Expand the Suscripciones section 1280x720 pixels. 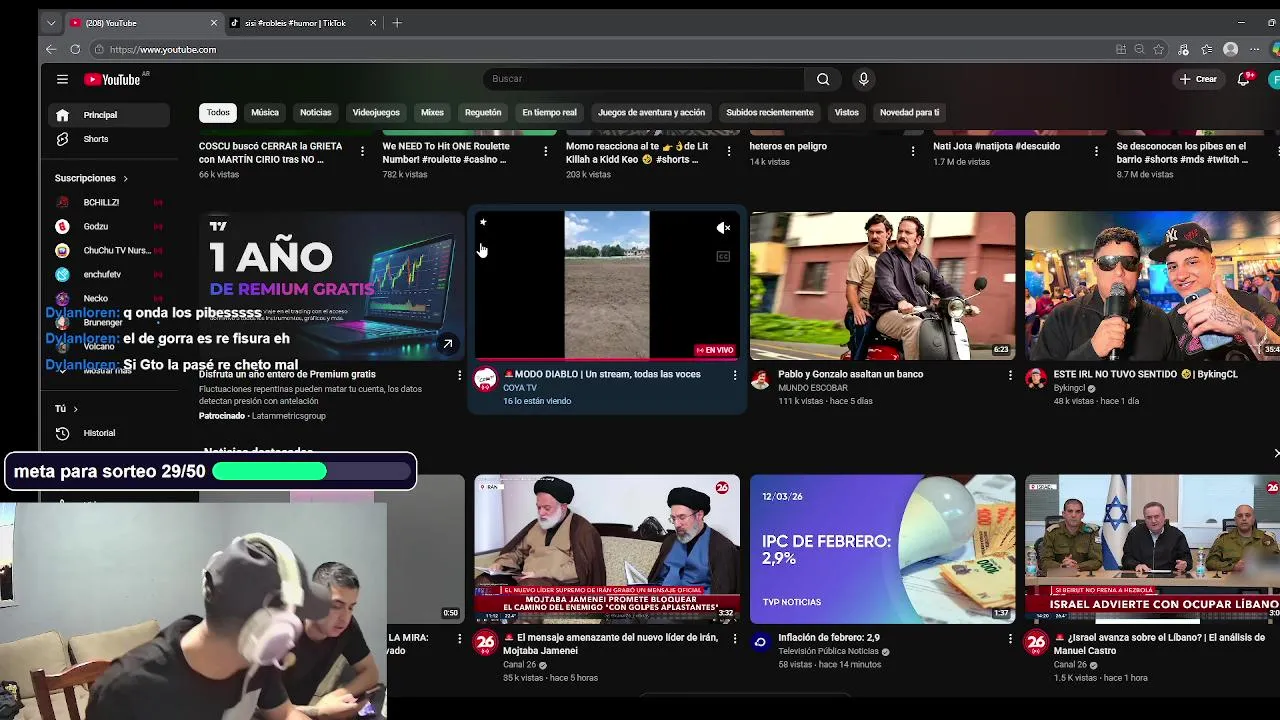pos(91,178)
